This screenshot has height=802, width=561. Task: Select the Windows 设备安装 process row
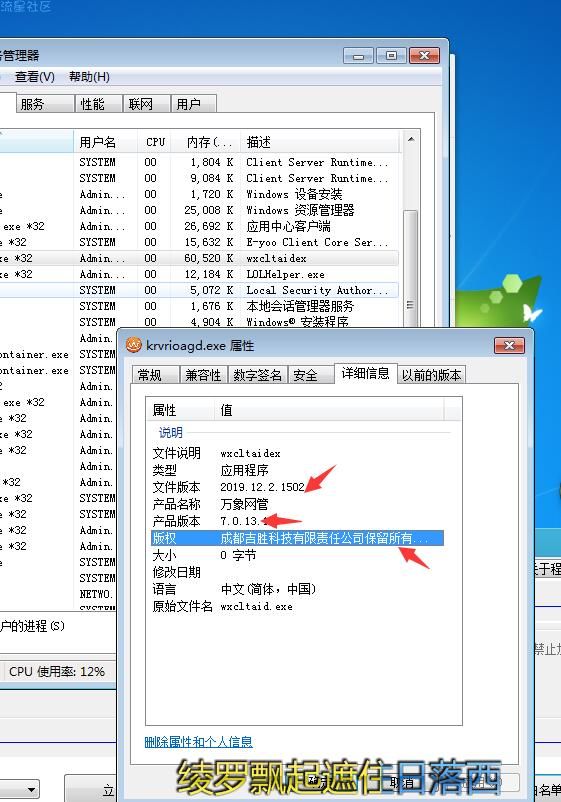click(x=199, y=194)
